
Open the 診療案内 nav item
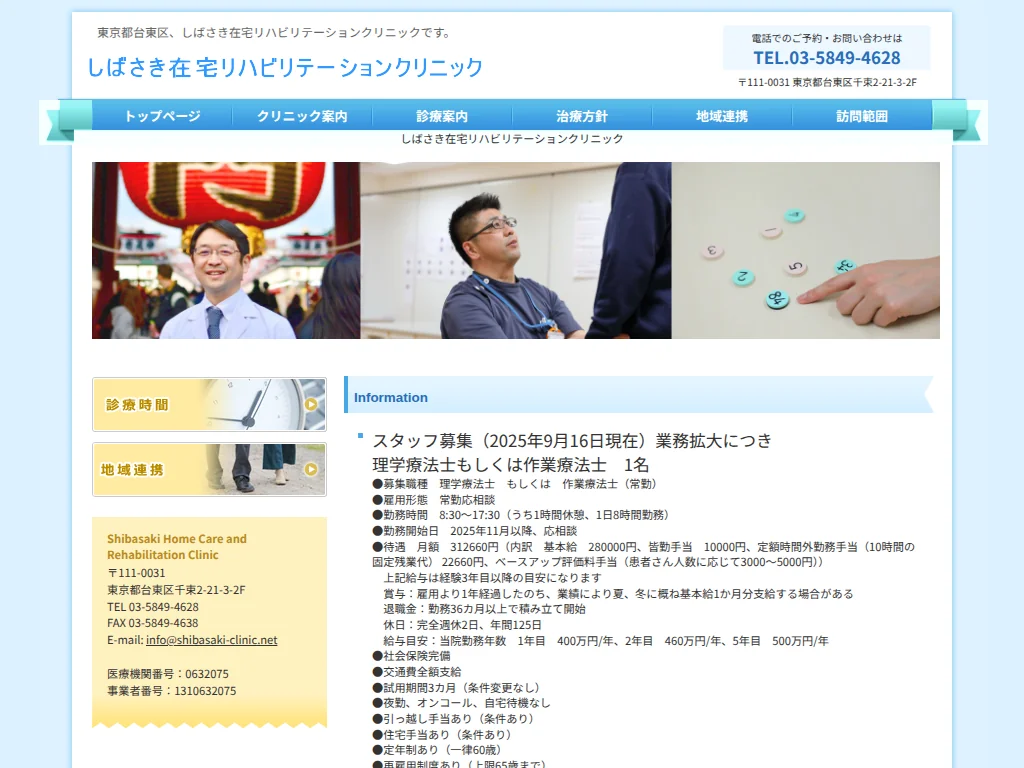442,116
